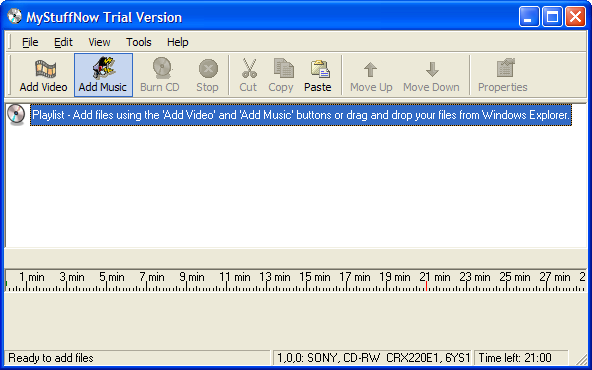Click the Cut scissors icon
Viewport: 592px width, 370px height.
tap(249, 68)
